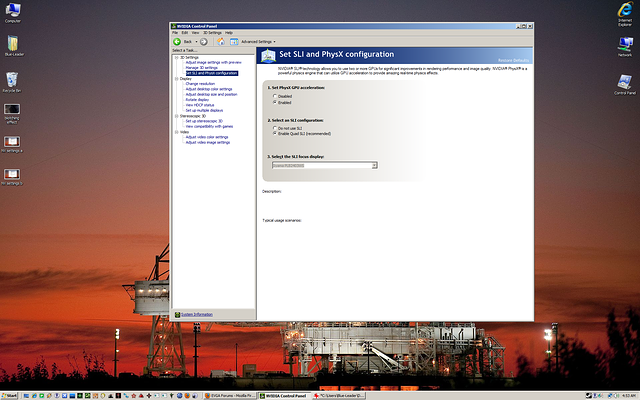The height and width of the screenshot is (400, 640).
Task: Open the Help menu
Action: click(228, 33)
